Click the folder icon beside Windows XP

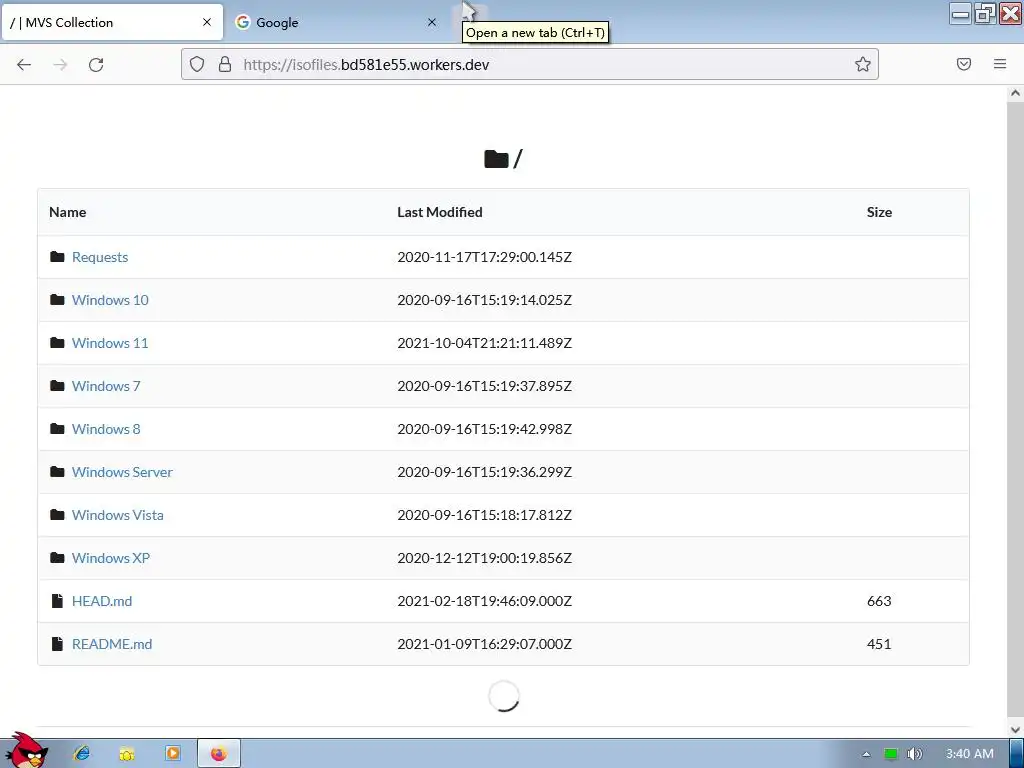coord(57,558)
